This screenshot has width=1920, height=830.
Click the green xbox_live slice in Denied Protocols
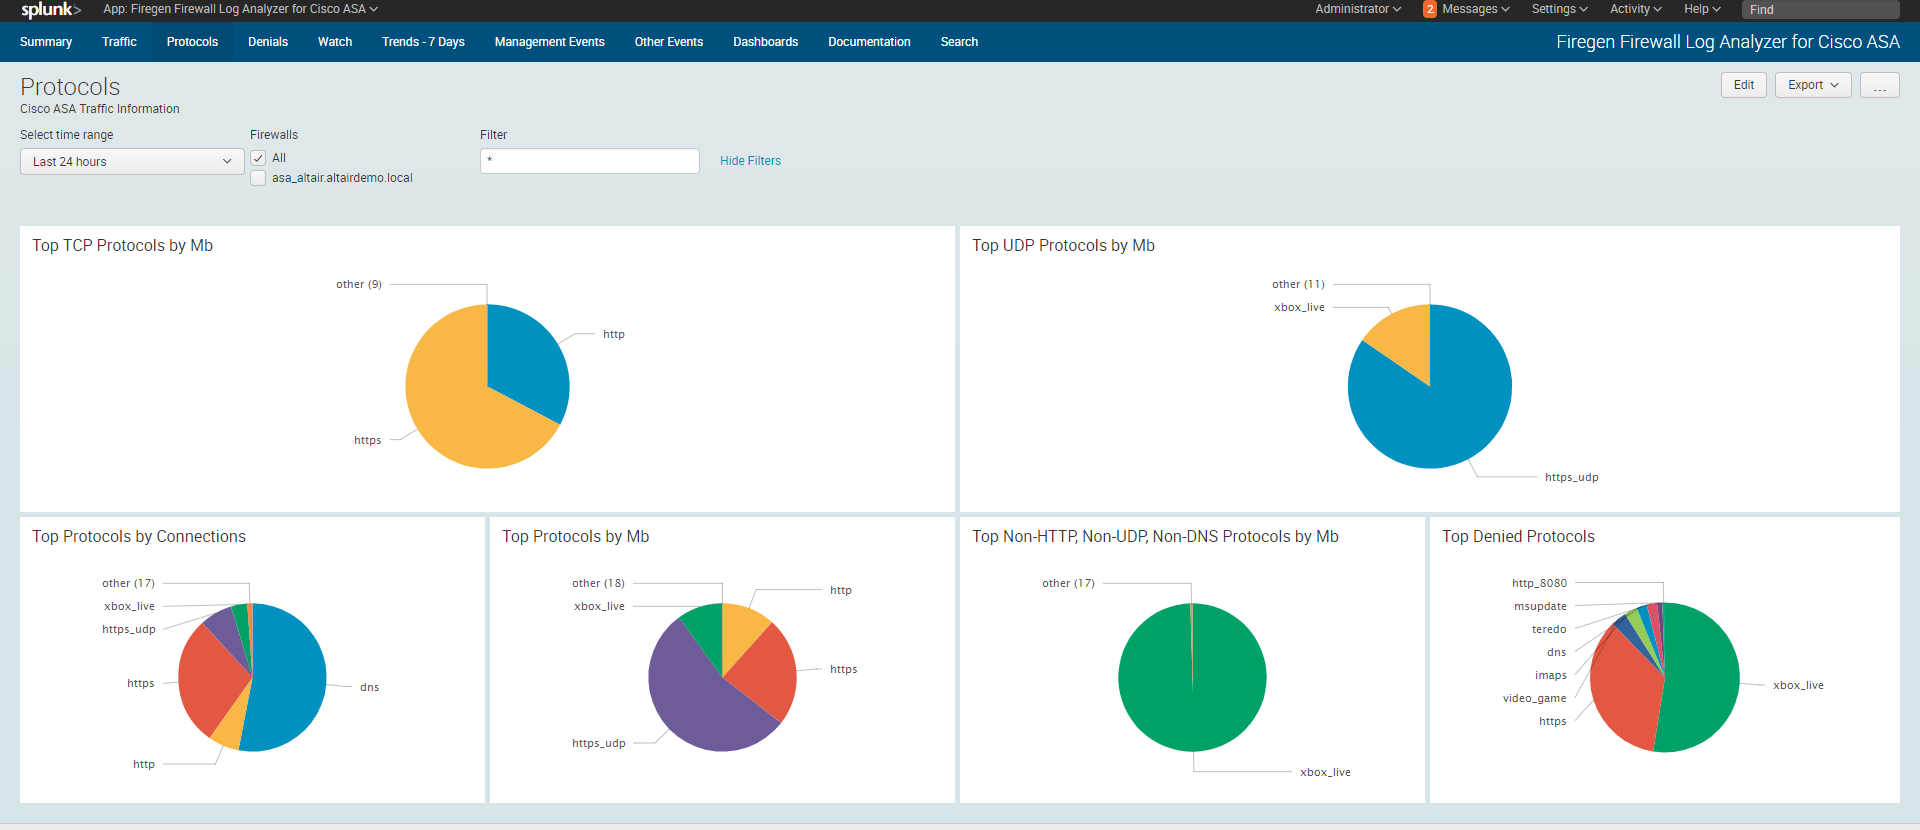[x=1703, y=680]
